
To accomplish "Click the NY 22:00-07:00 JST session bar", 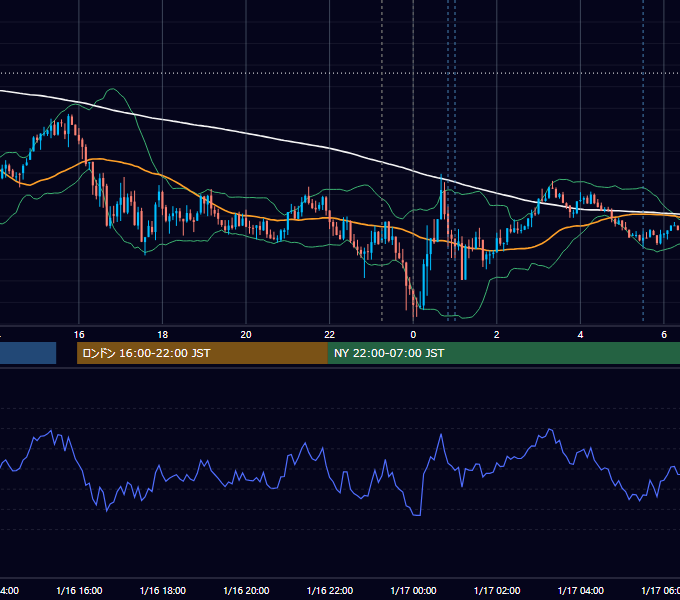I will [x=503, y=353].
